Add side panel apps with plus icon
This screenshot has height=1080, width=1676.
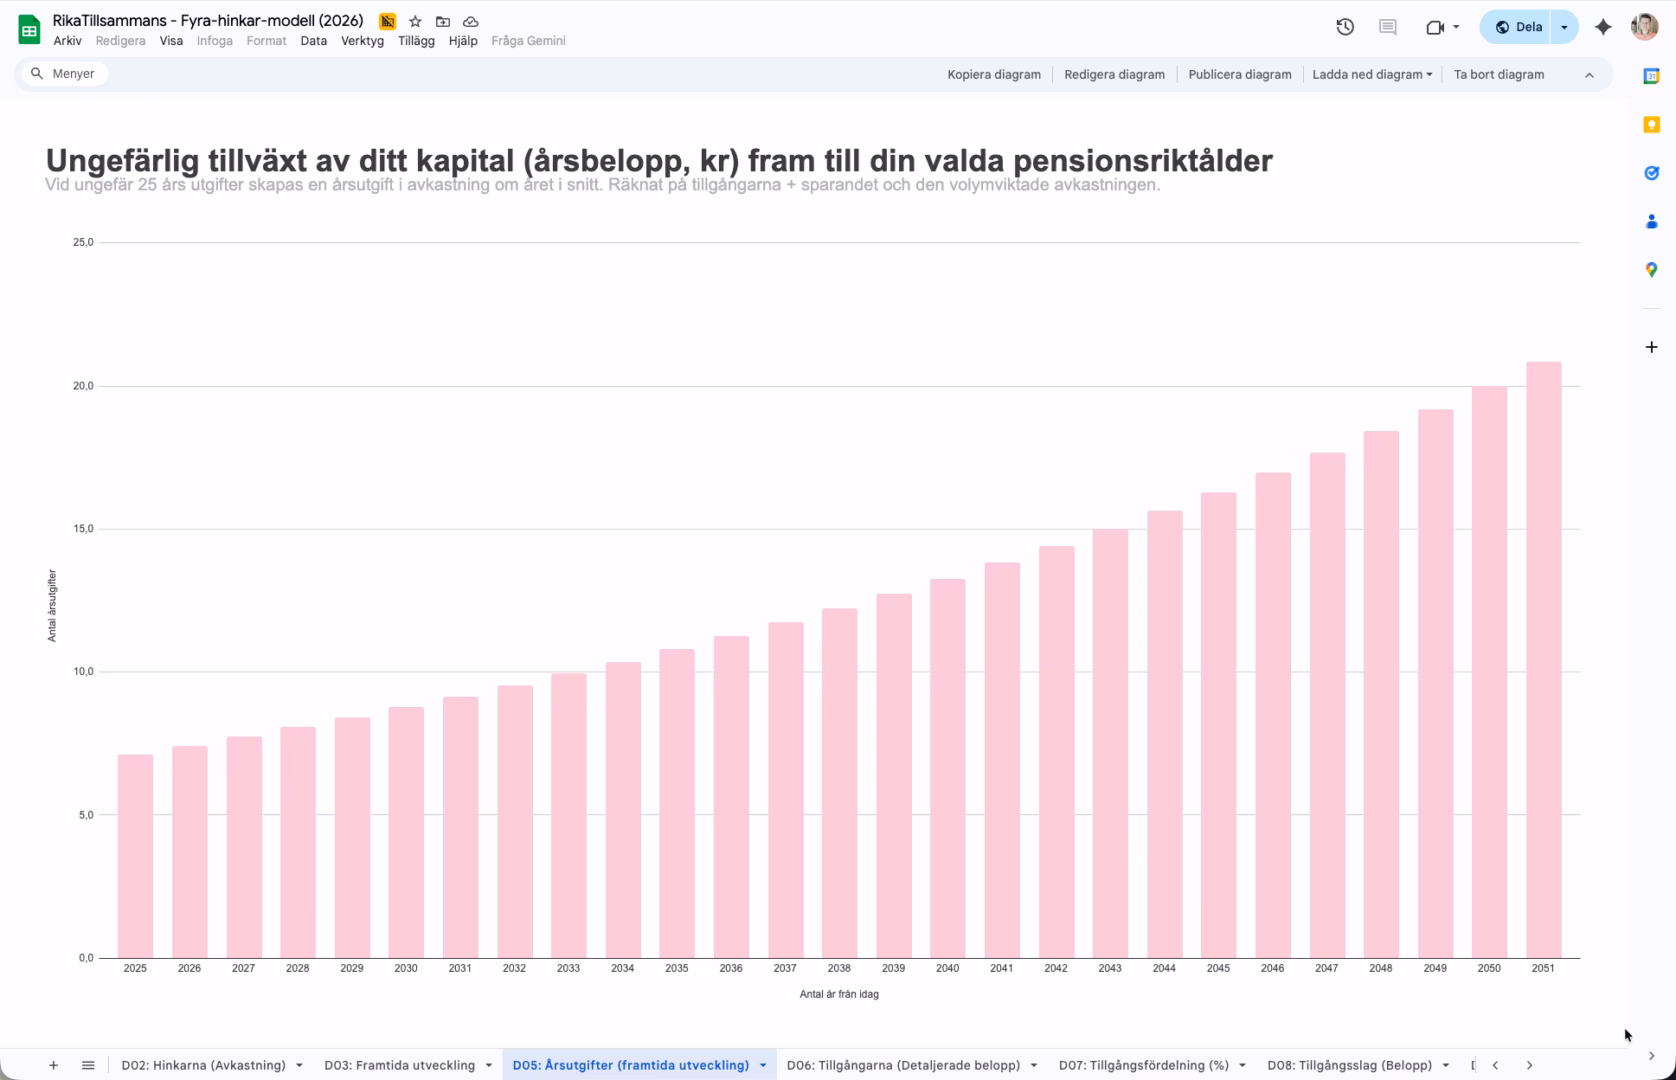coord(1651,345)
